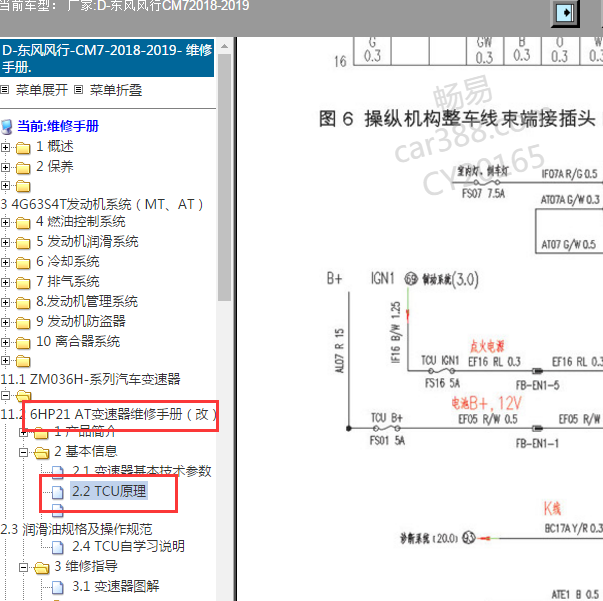Select 2 基本信息 folder label
Viewport: 603px width, 601px height.
tap(86, 451)
